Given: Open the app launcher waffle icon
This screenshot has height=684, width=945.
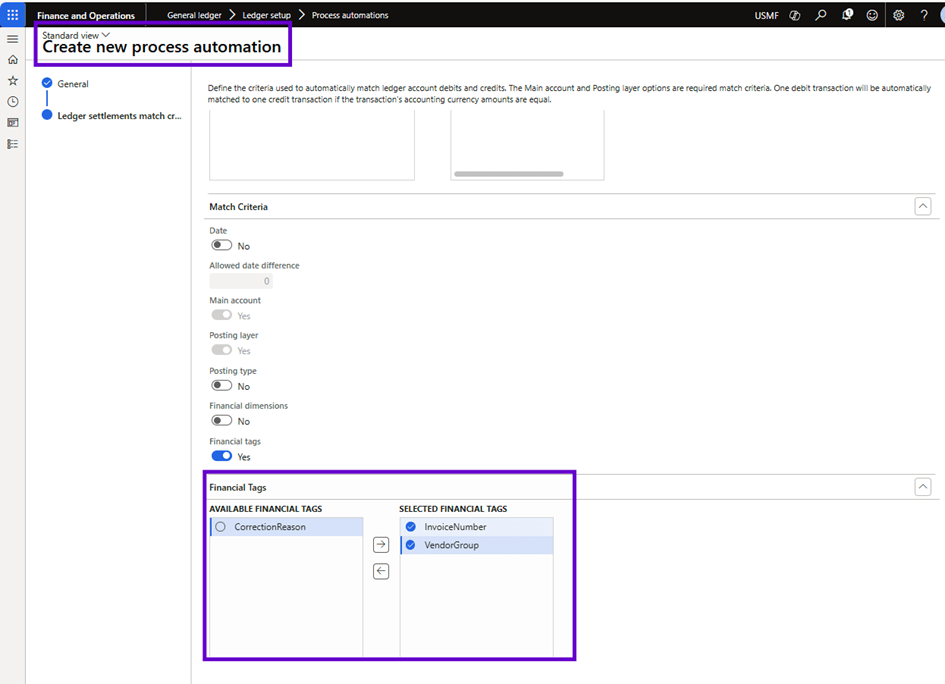Looking at the screenshot, I should click(13, 15).
